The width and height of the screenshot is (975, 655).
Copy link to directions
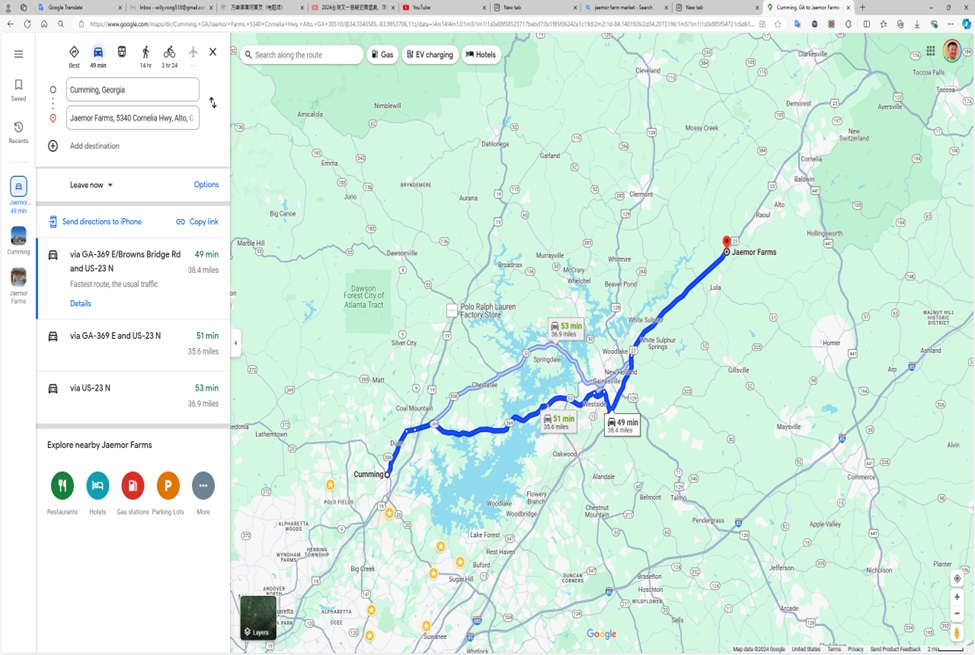(x=197, y=221)
